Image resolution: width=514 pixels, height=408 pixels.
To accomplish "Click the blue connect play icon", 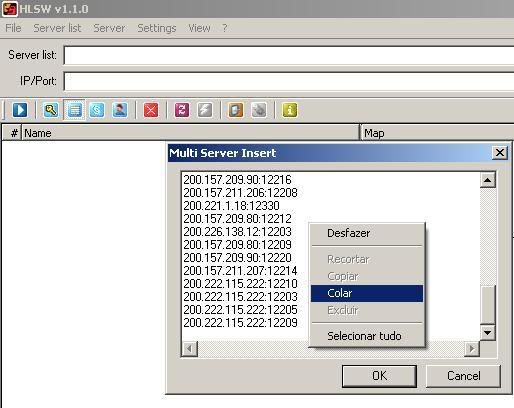I will pyautogui.click(x=20, y=110).
